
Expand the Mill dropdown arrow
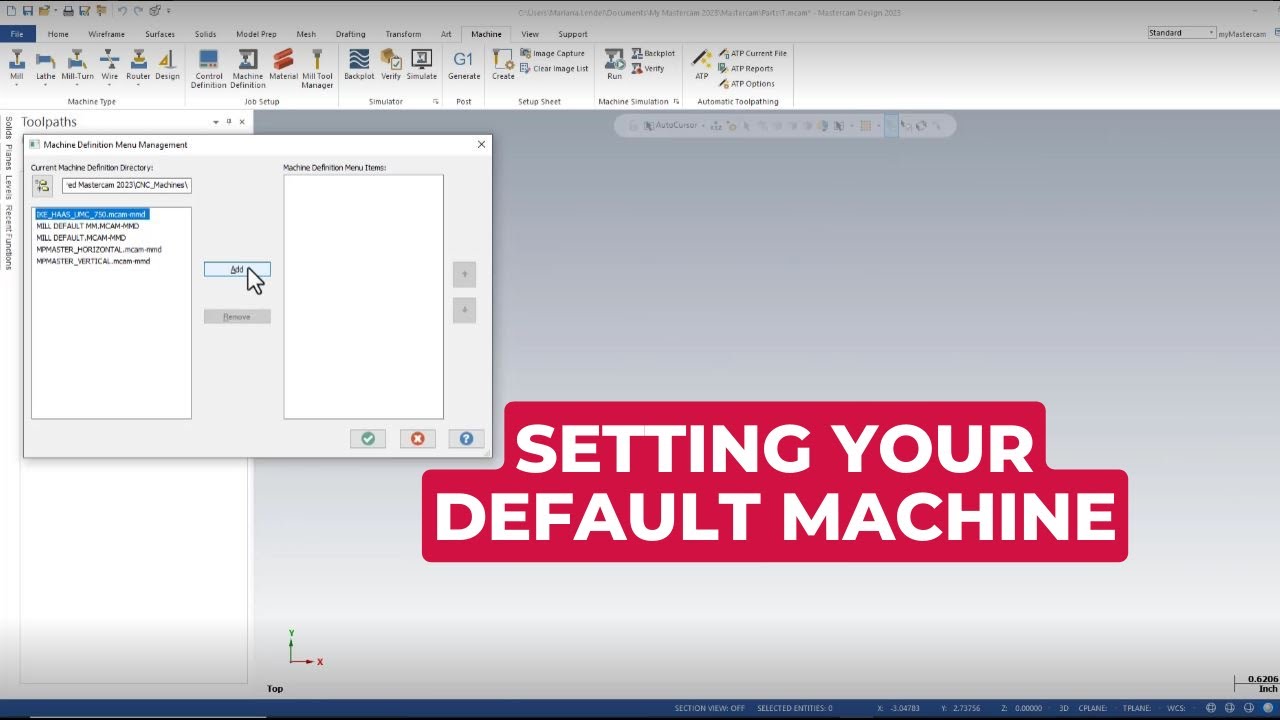[x=16, y=85]
